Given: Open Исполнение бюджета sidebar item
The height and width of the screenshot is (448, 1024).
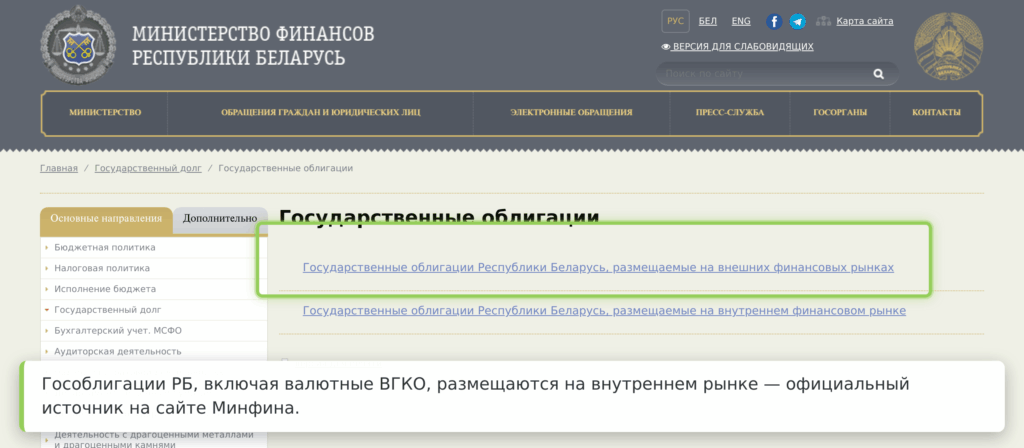Looking at the screenshot, I should pos(153,289).
